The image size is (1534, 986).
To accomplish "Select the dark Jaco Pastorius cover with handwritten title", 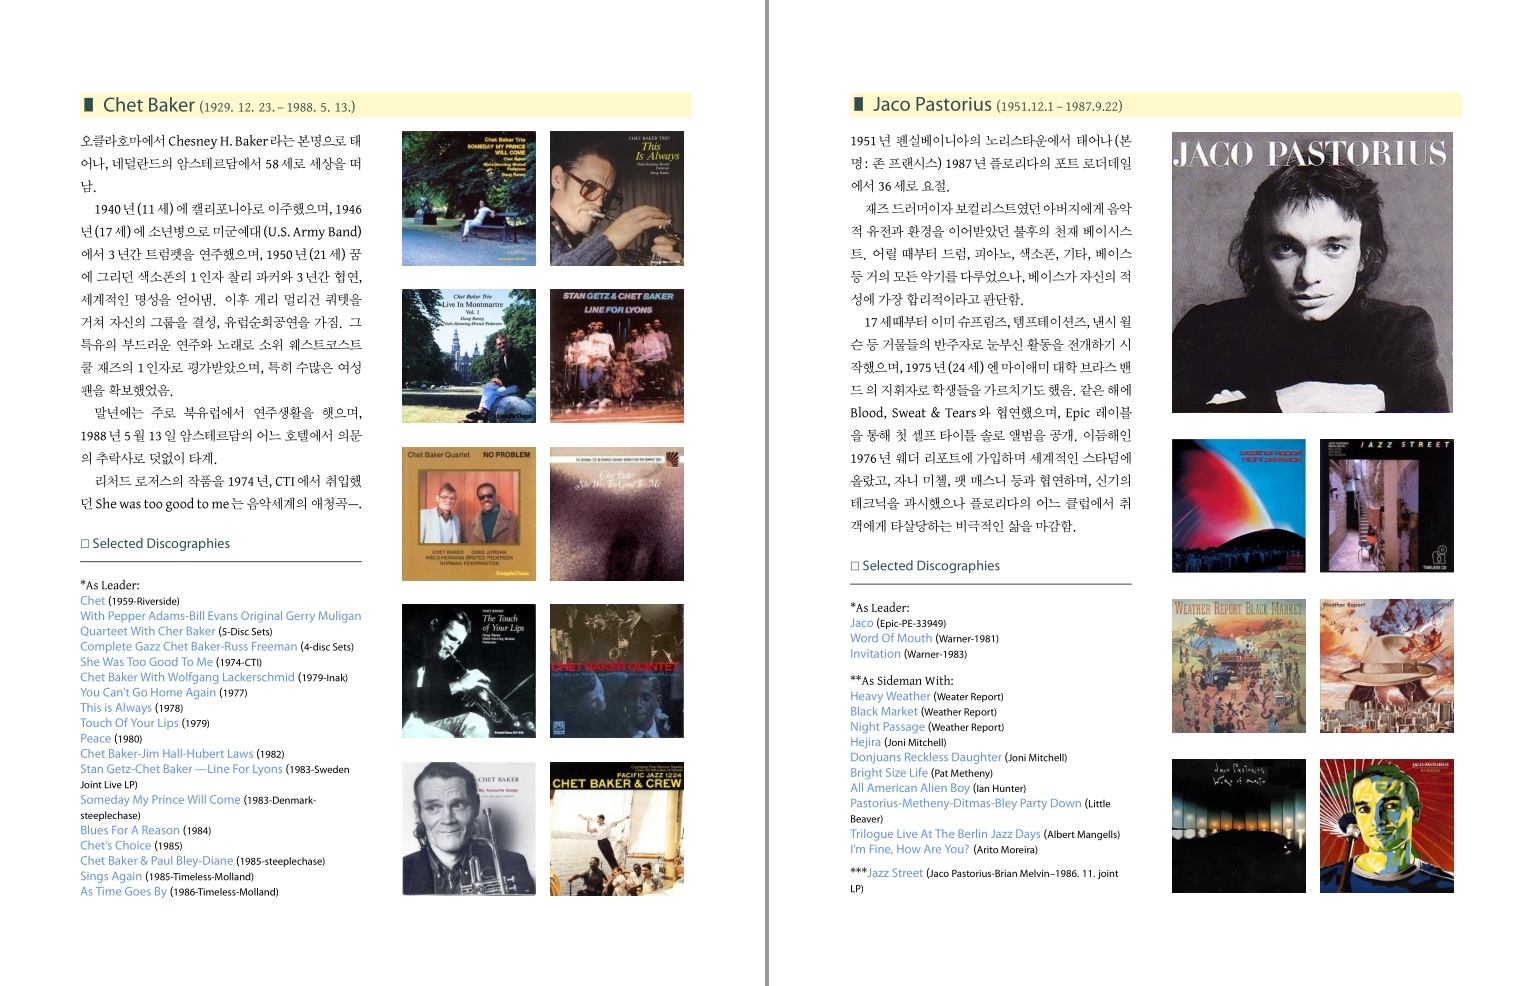I will (x=1239, y=826).
